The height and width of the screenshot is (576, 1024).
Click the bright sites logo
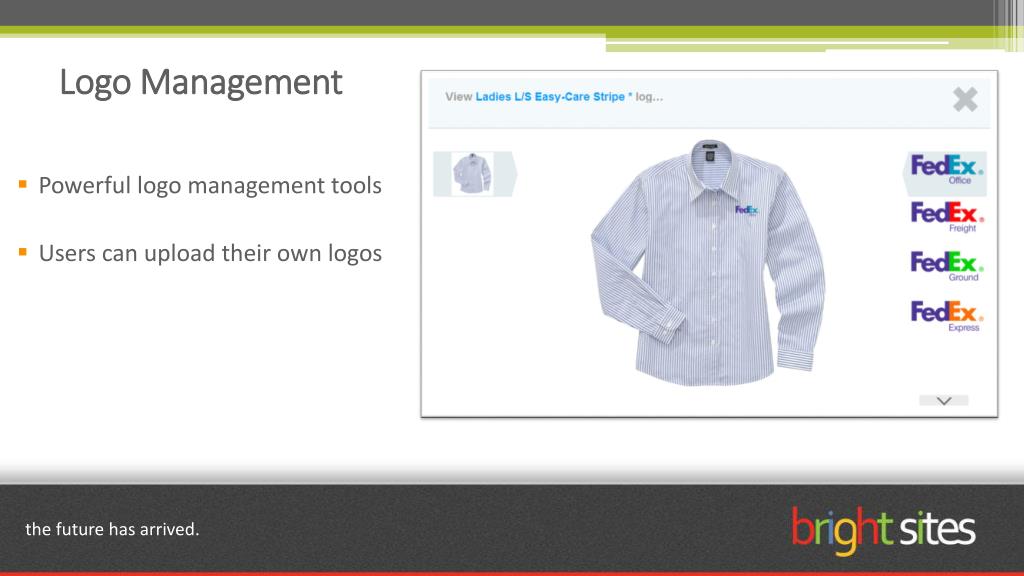[x=884, y=530]
